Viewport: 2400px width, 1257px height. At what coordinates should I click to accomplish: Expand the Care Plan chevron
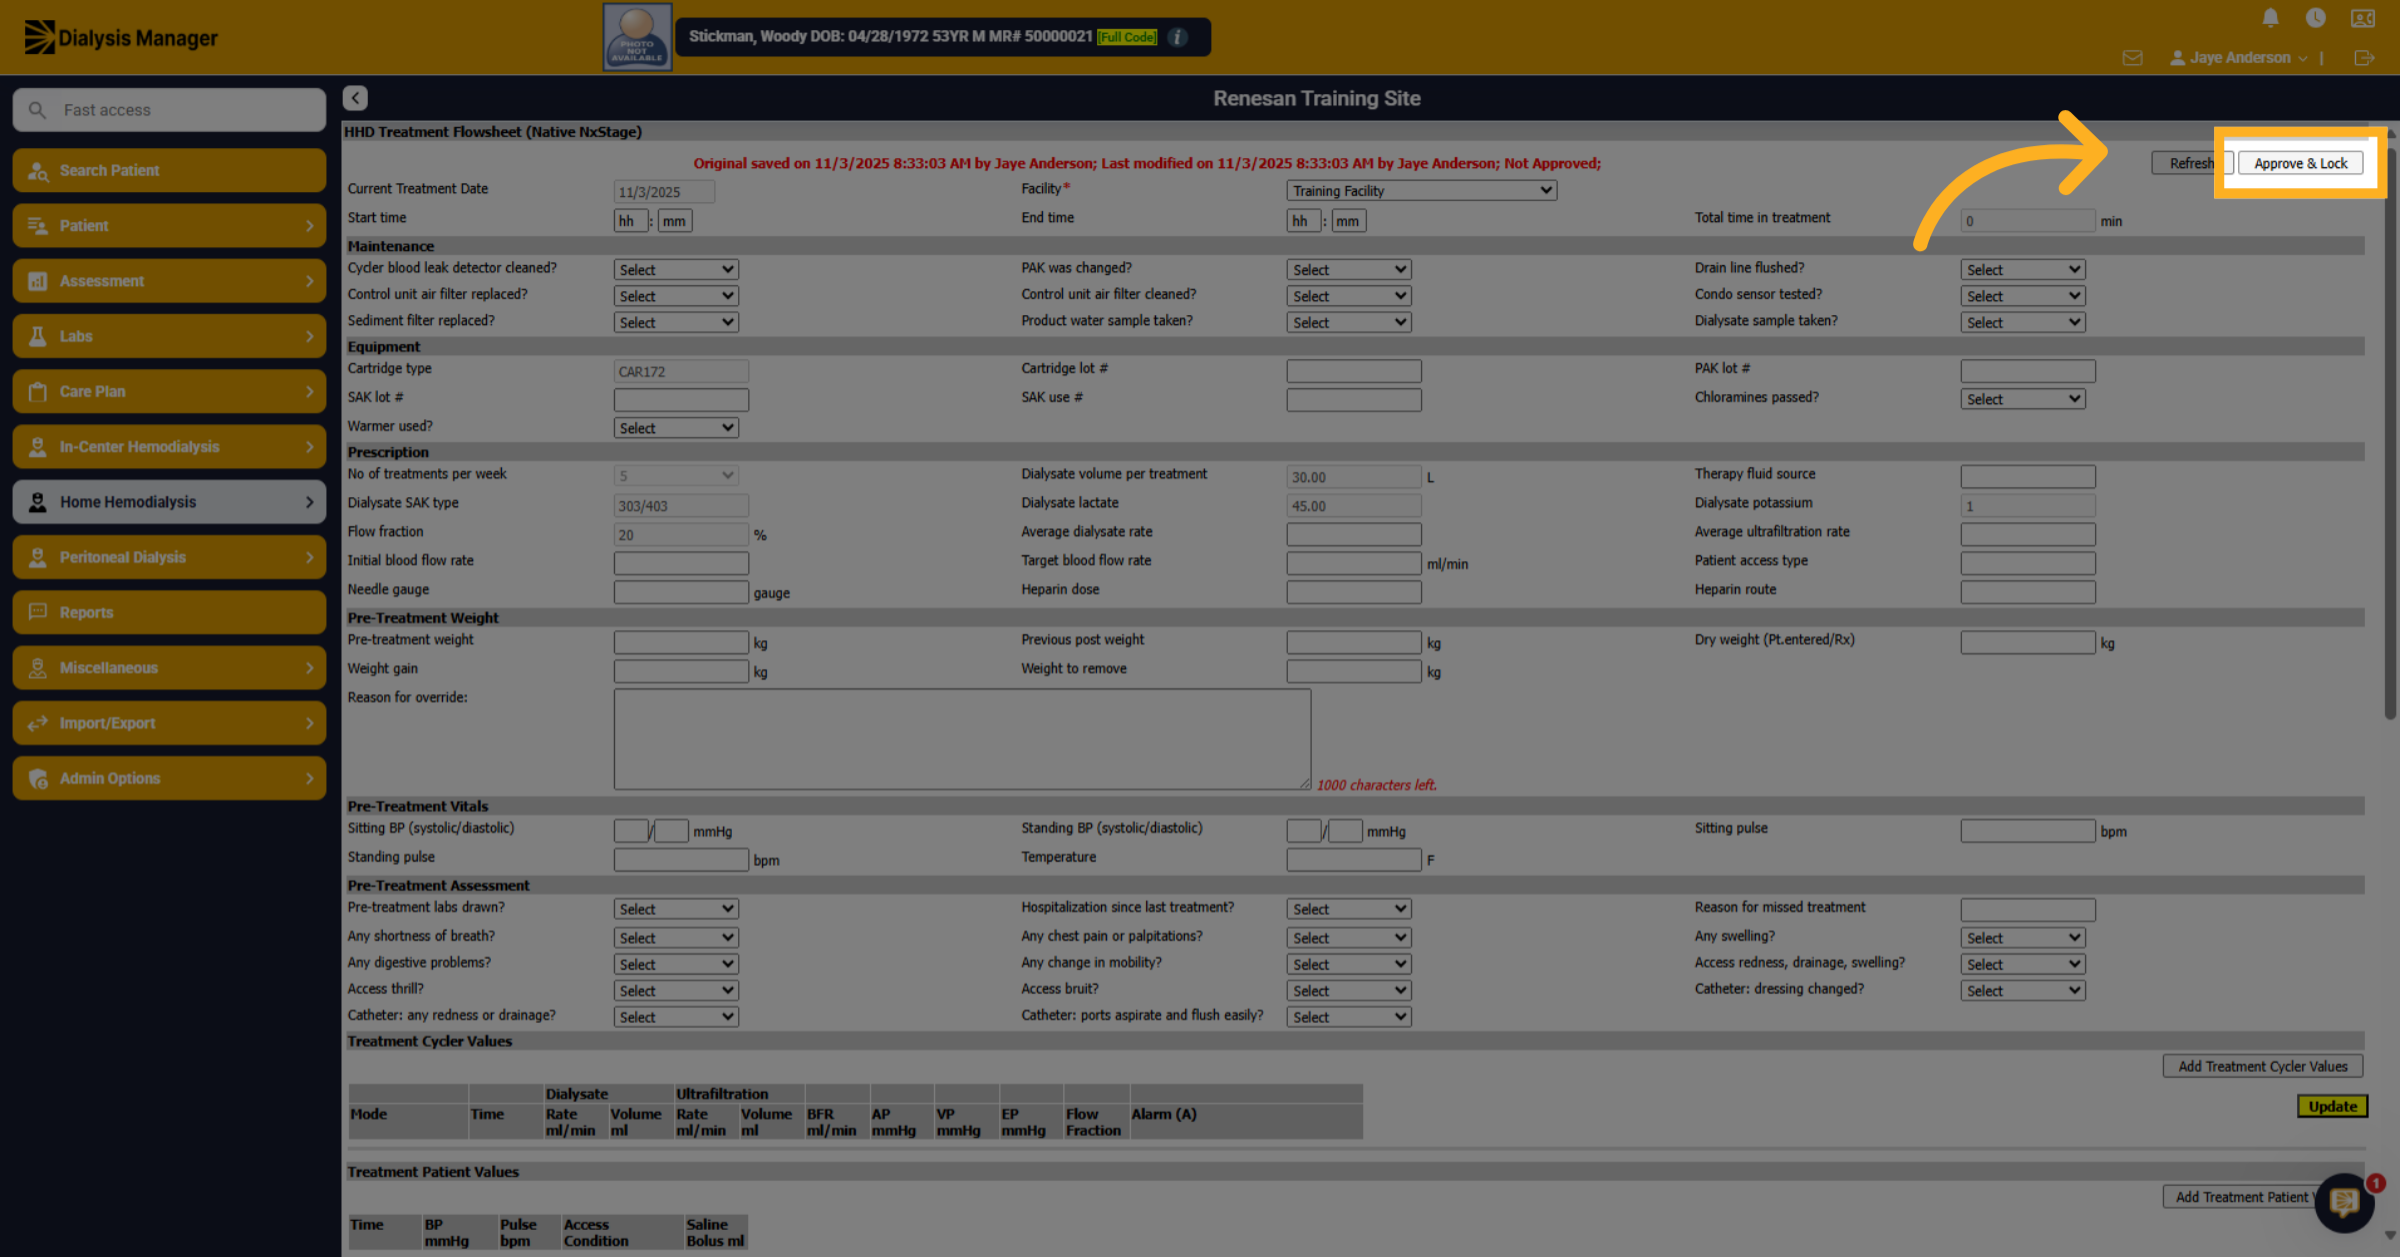tap(309, 392)
